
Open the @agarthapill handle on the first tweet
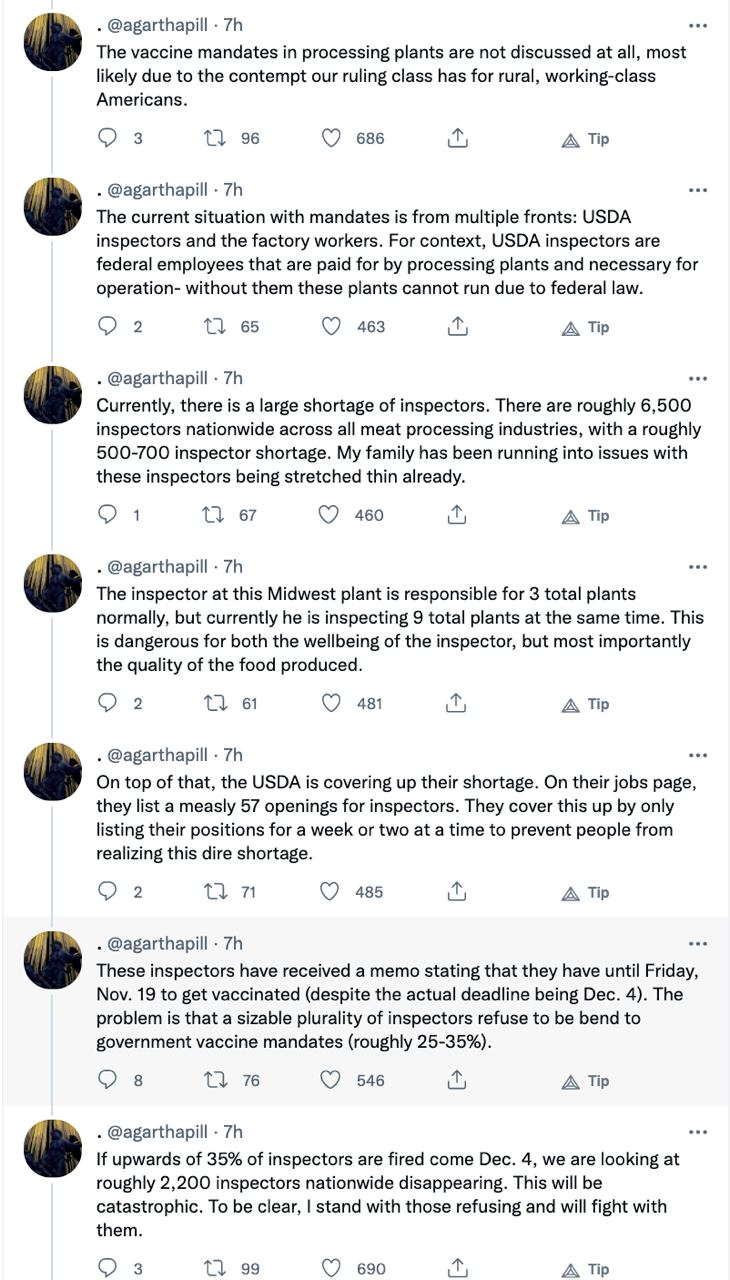click(x=157, y=24)
